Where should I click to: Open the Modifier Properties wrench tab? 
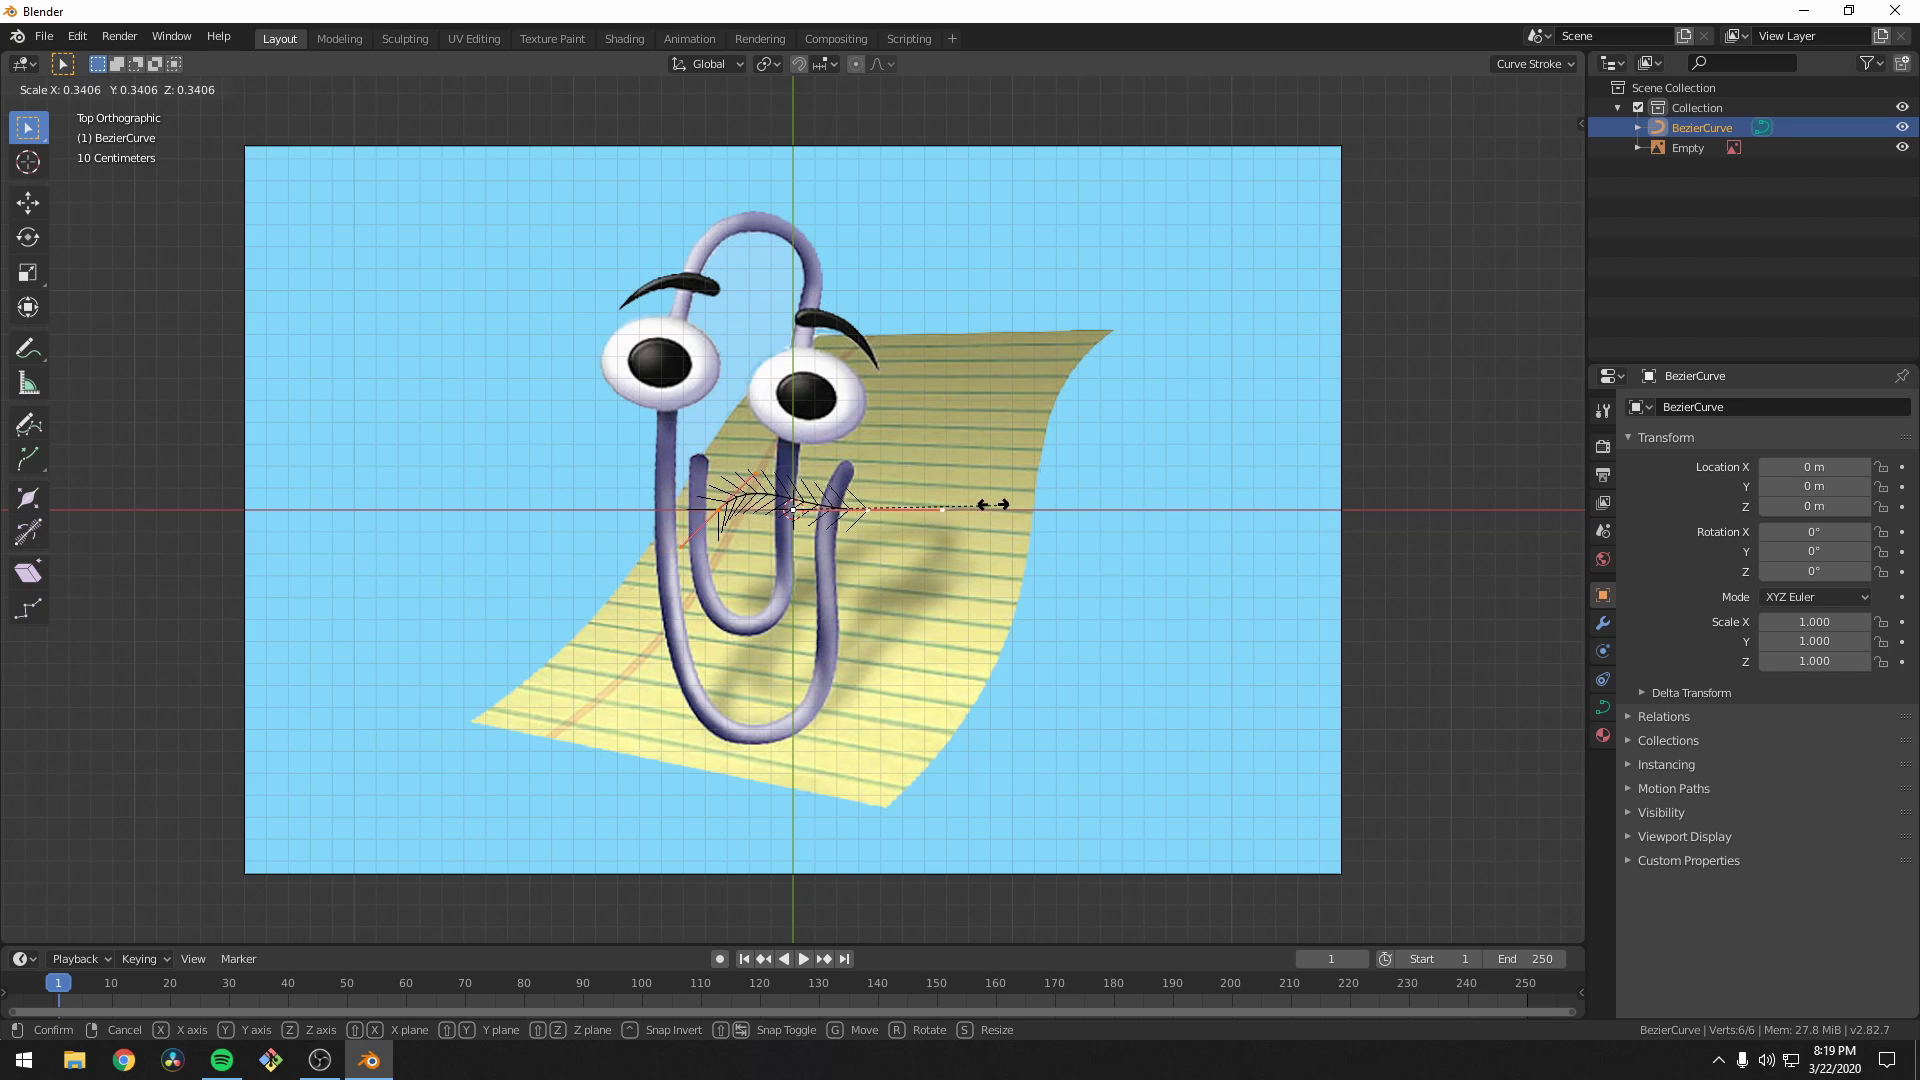click(1602, 623)
